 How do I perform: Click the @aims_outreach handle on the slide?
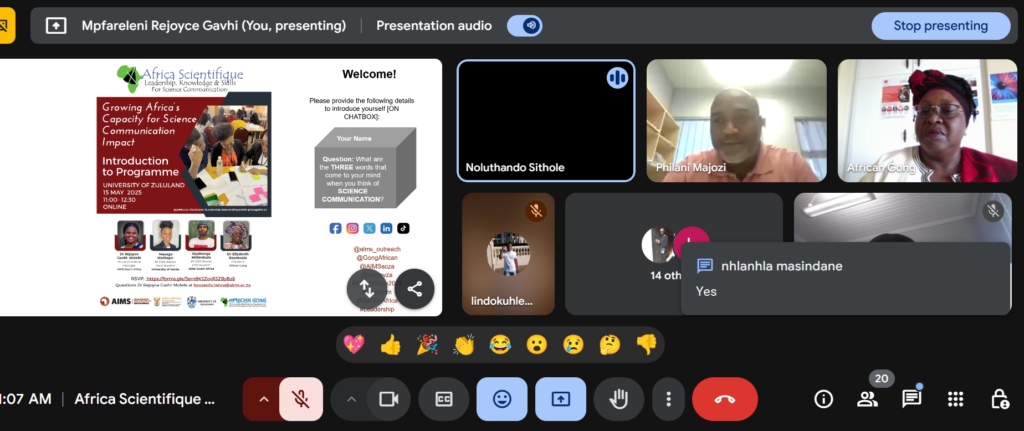pos(377,249)
